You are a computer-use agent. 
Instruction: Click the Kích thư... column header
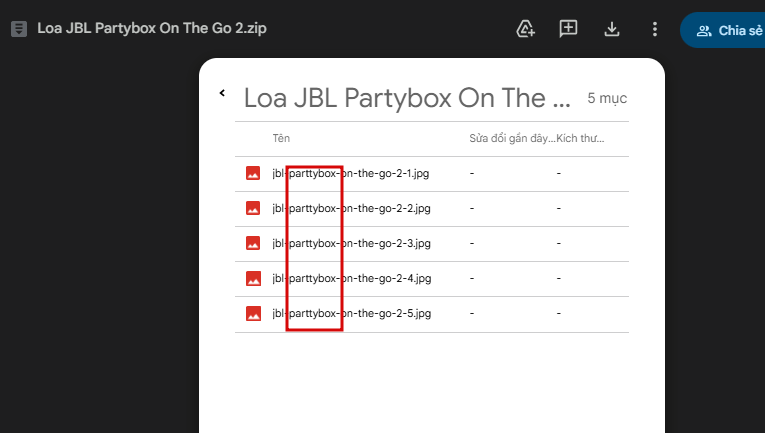[580, 138]
